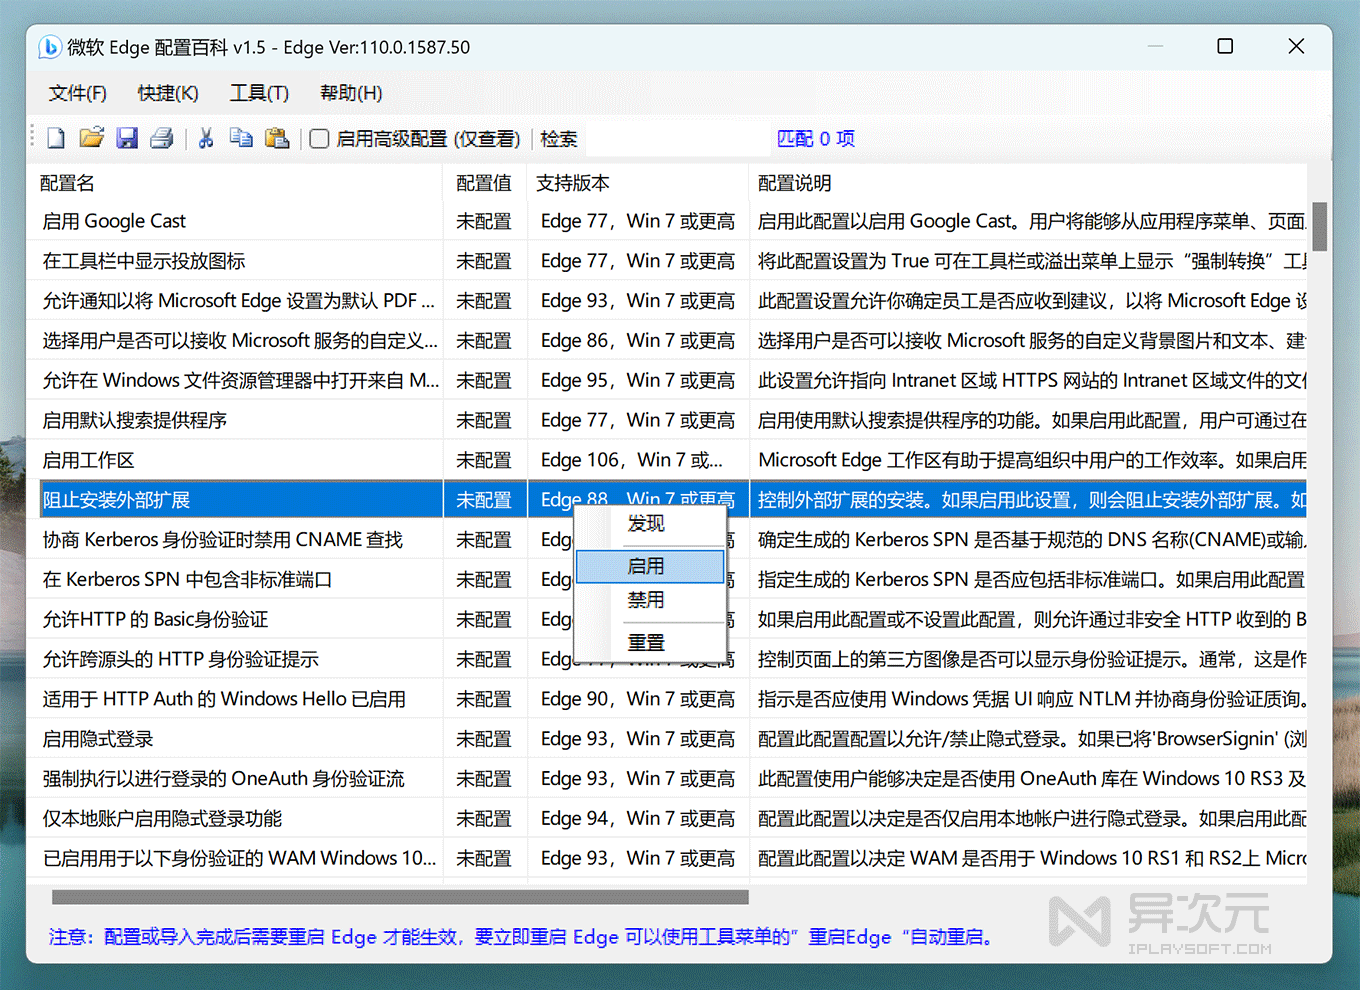The width and height of the screenshot is (1360, 990).
Task: Click the New file toolbar icon
Action: click(x=56, y=138)
